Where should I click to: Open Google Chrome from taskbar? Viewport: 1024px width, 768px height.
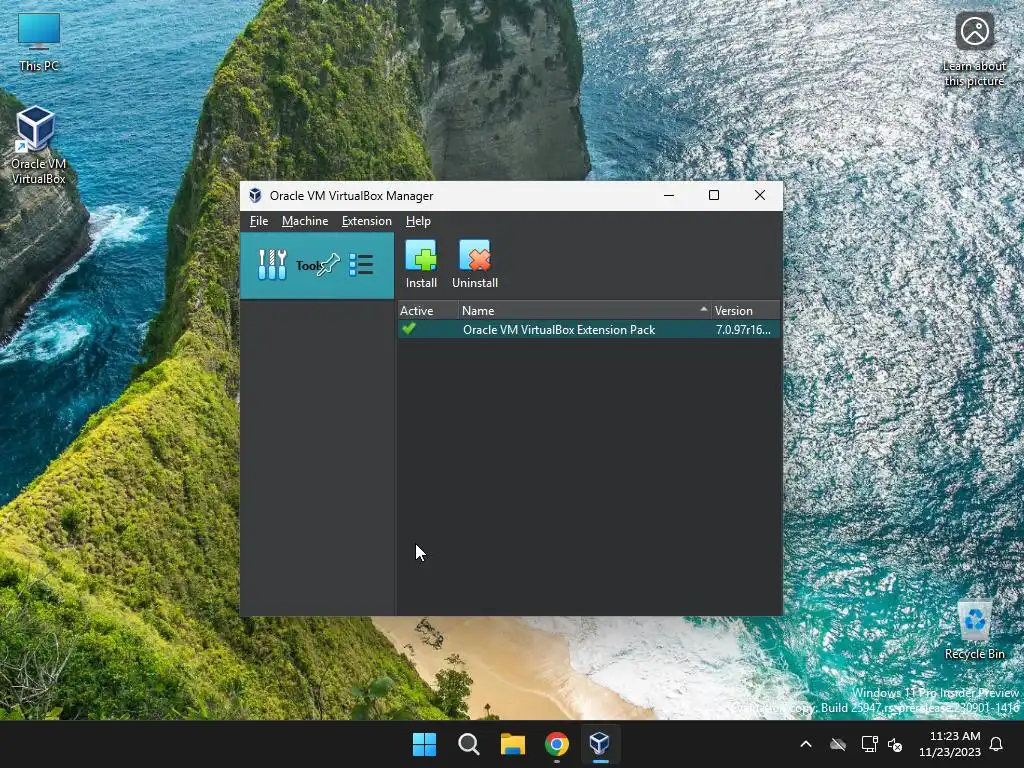point(557,744)
